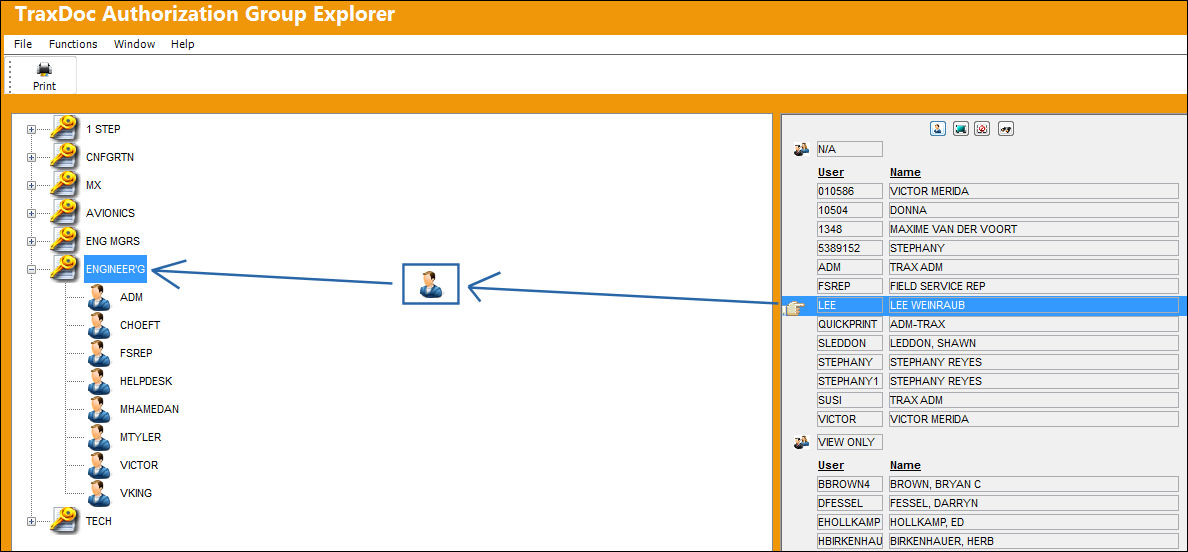Click the key icon beside 1 STEP

(64, 129)
